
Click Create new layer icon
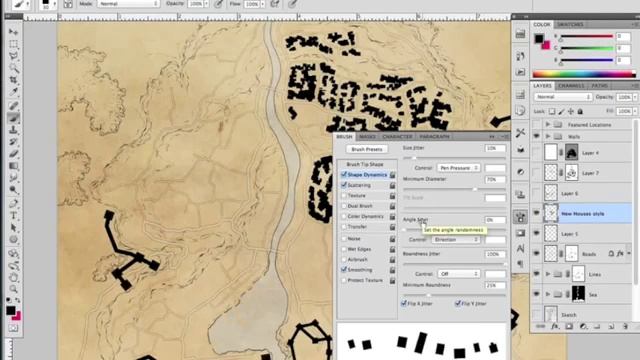click(x=611, y=326)
